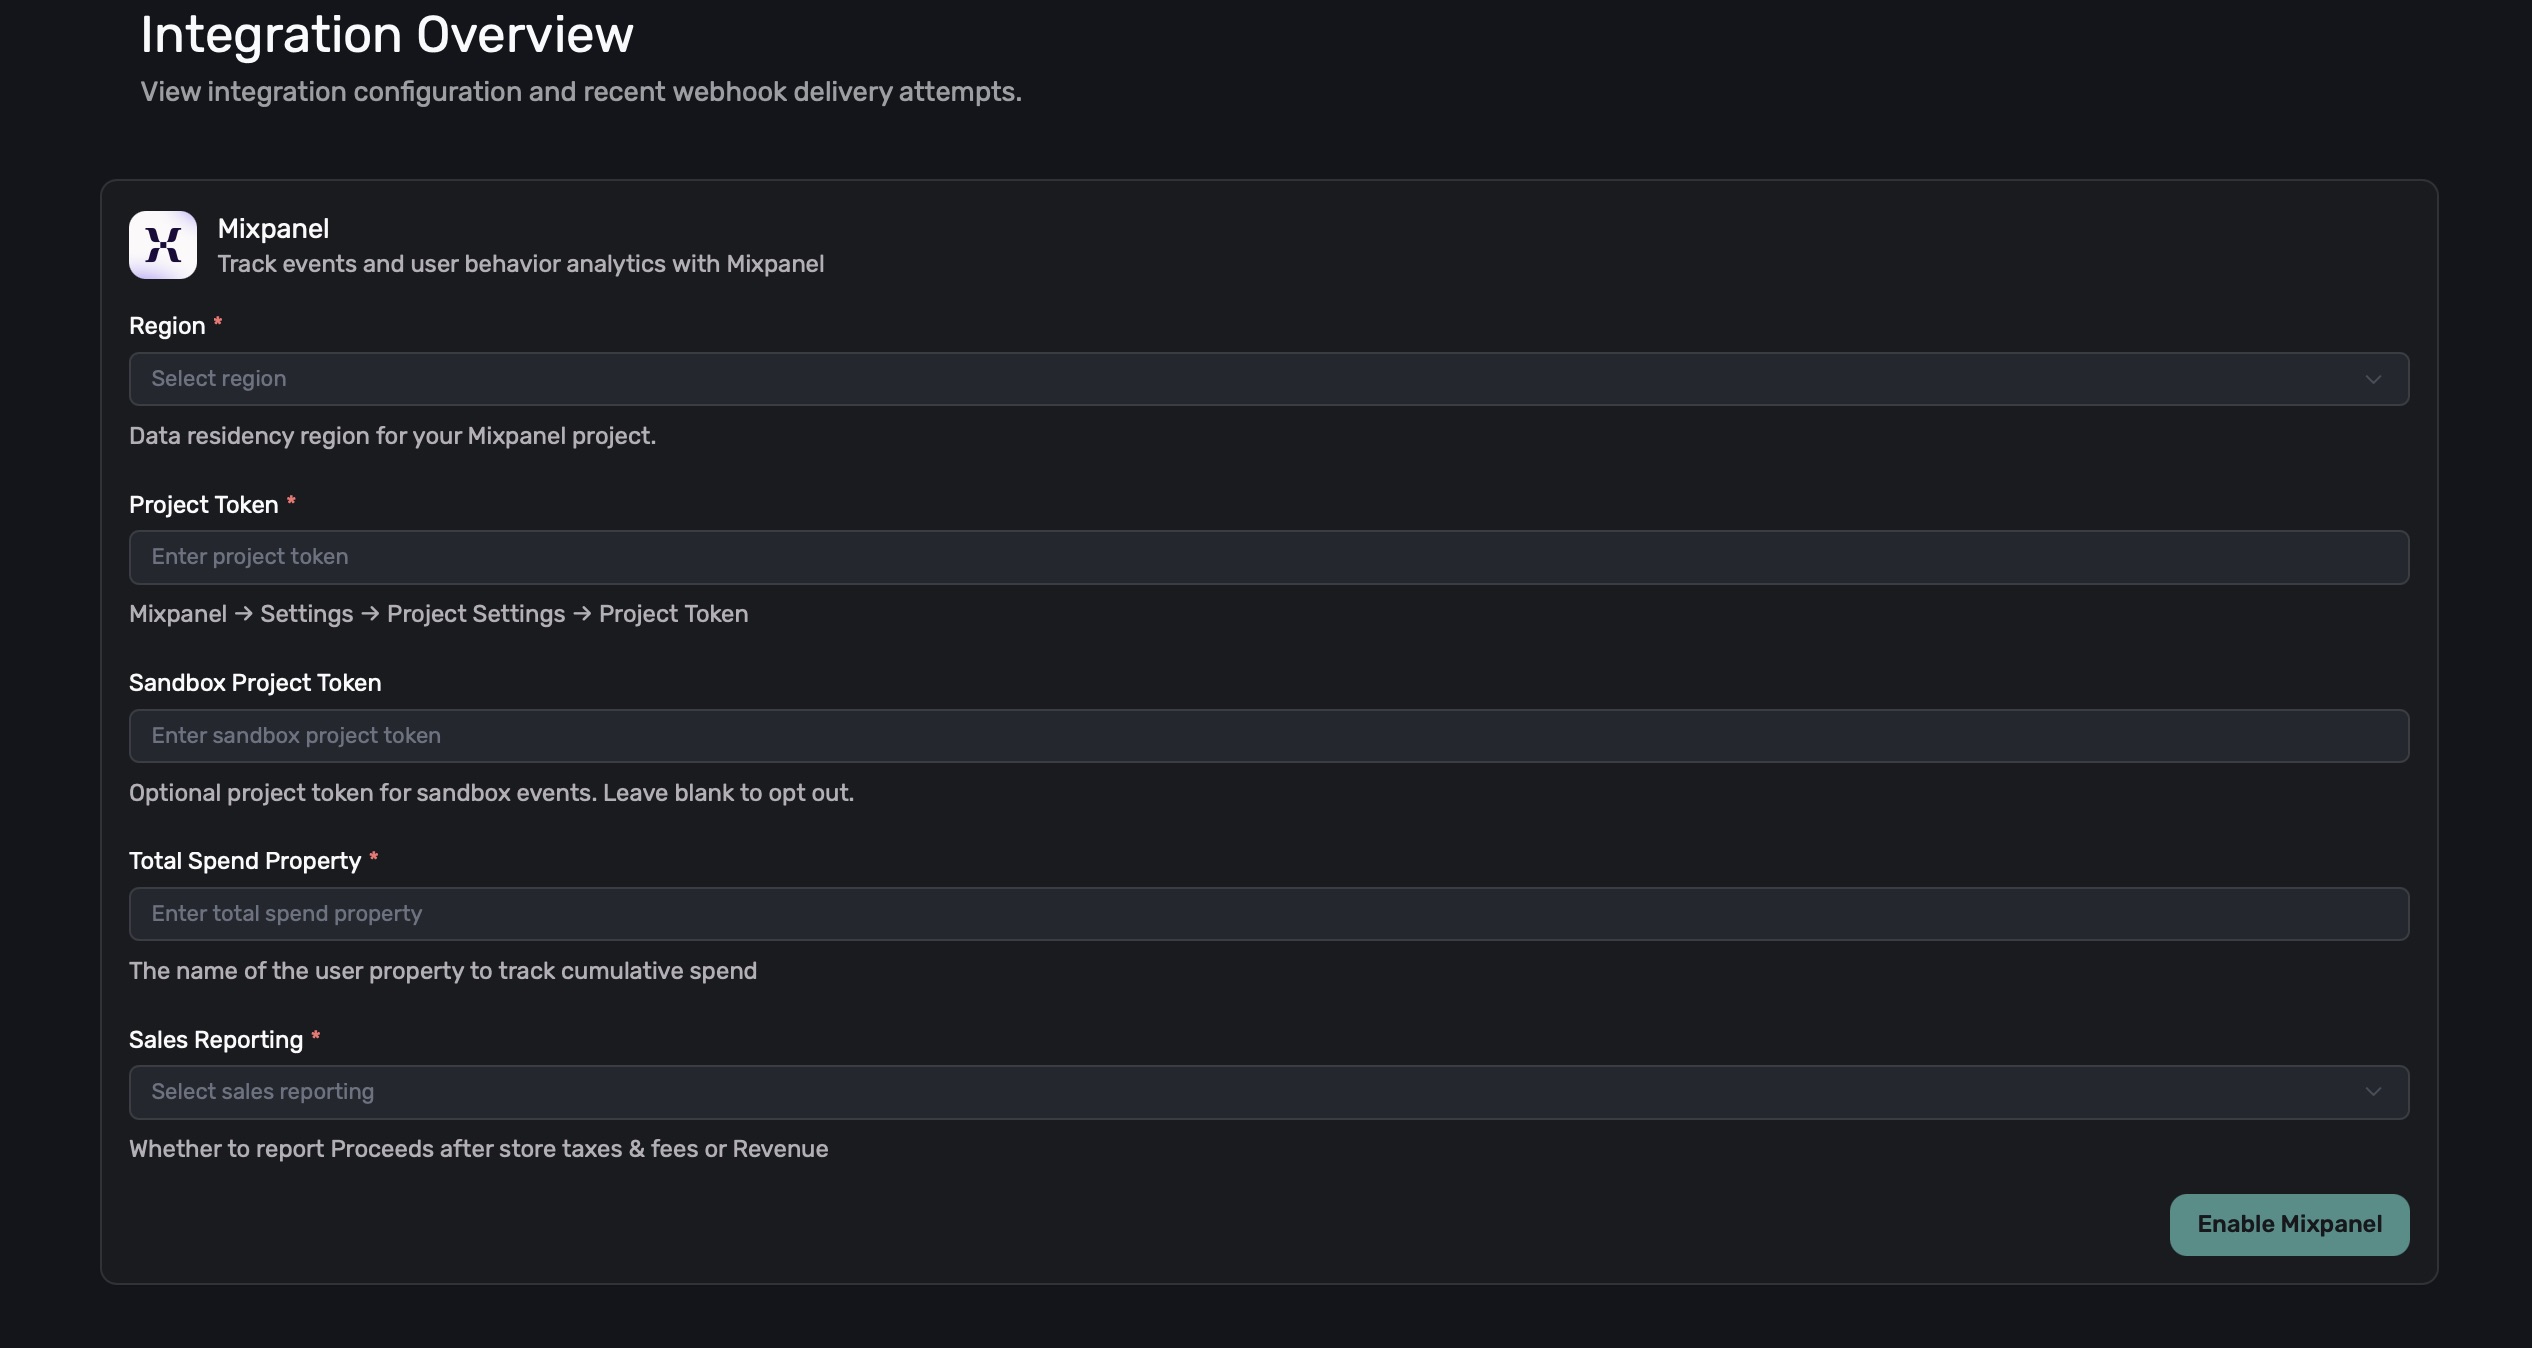Focus the Enter project token field
Screen dimensions: 2532x1348
pyautogui.click(x=1267, y=557)
